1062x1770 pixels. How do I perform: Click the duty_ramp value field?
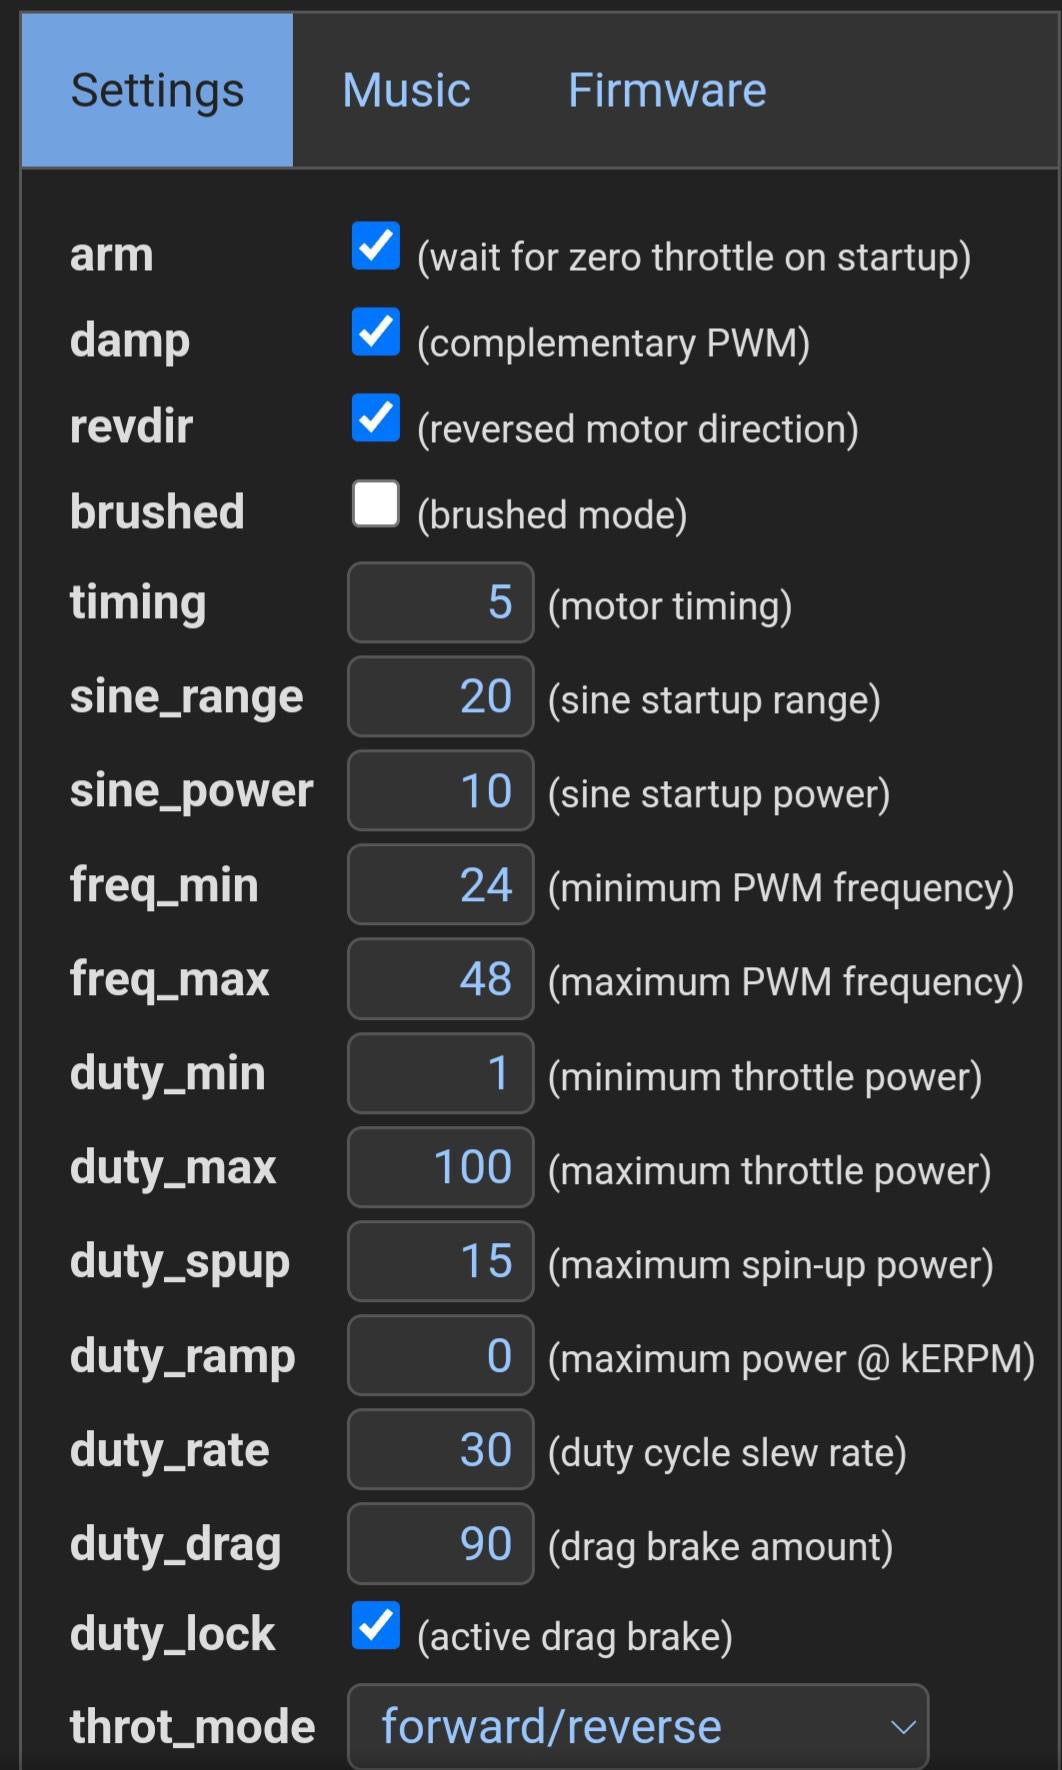[x=440, y=1355]
